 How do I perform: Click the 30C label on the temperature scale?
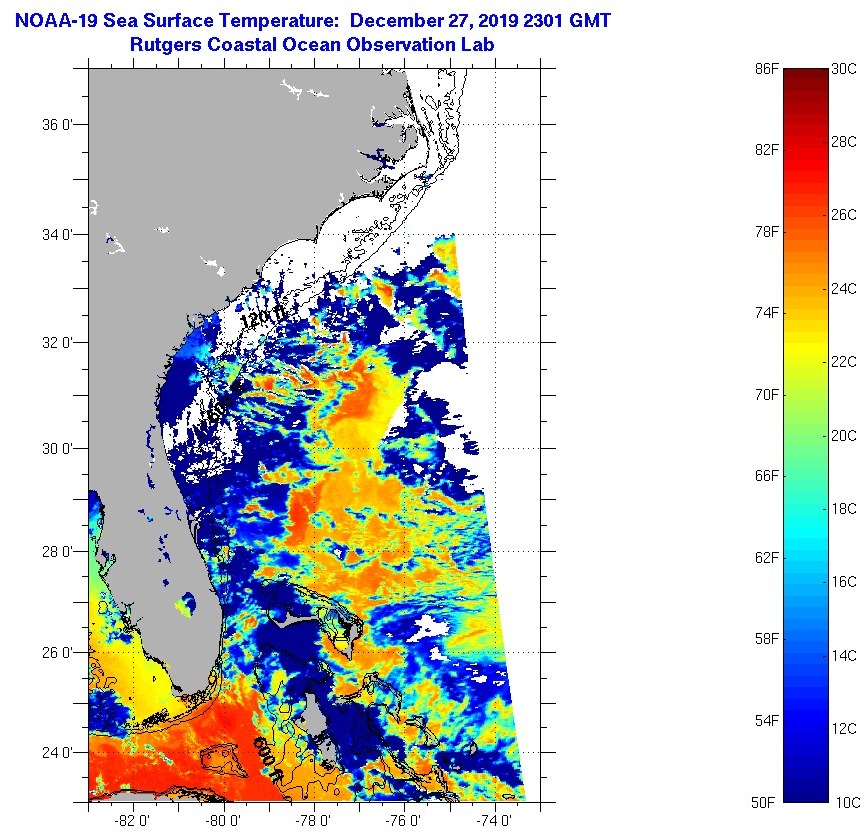845,68
